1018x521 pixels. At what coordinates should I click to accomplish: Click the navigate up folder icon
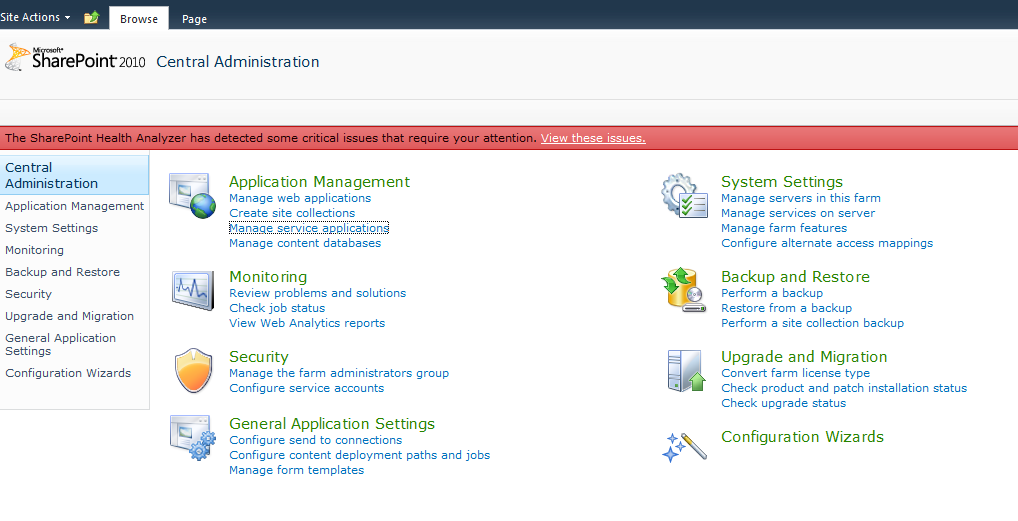[91, 17]
